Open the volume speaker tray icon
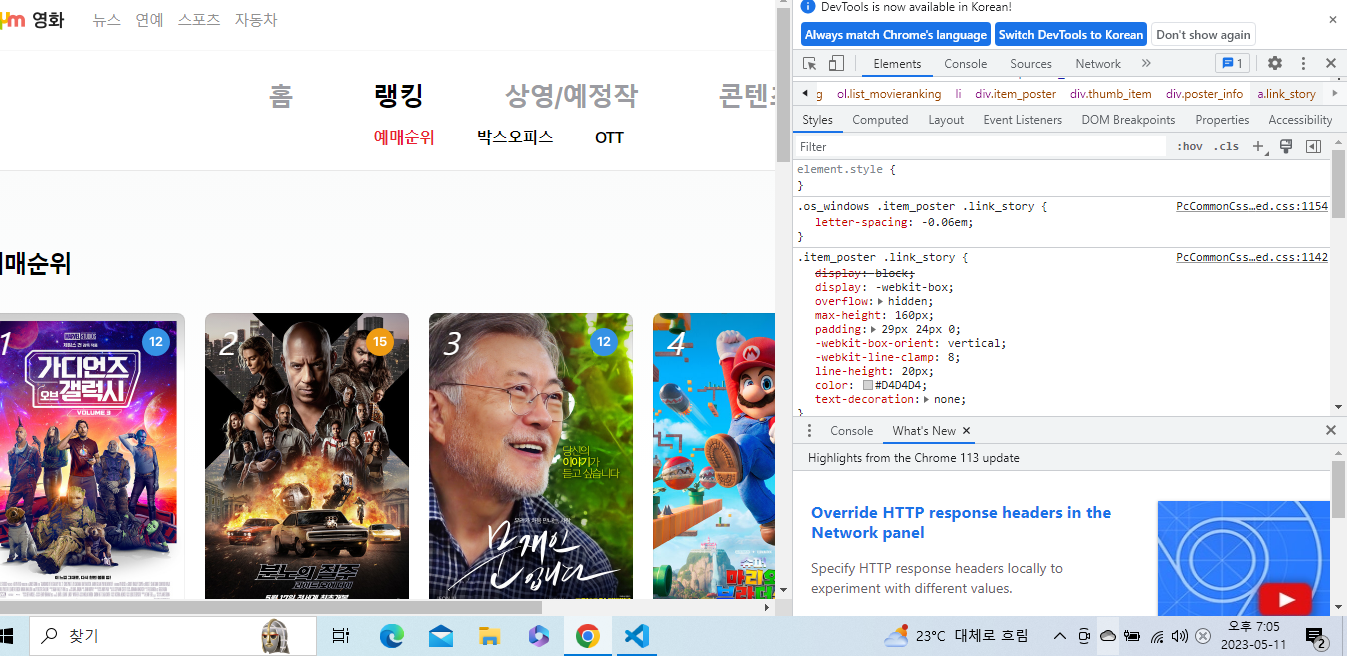The width and height of the screenshot is (1347, 656). 1180,636
